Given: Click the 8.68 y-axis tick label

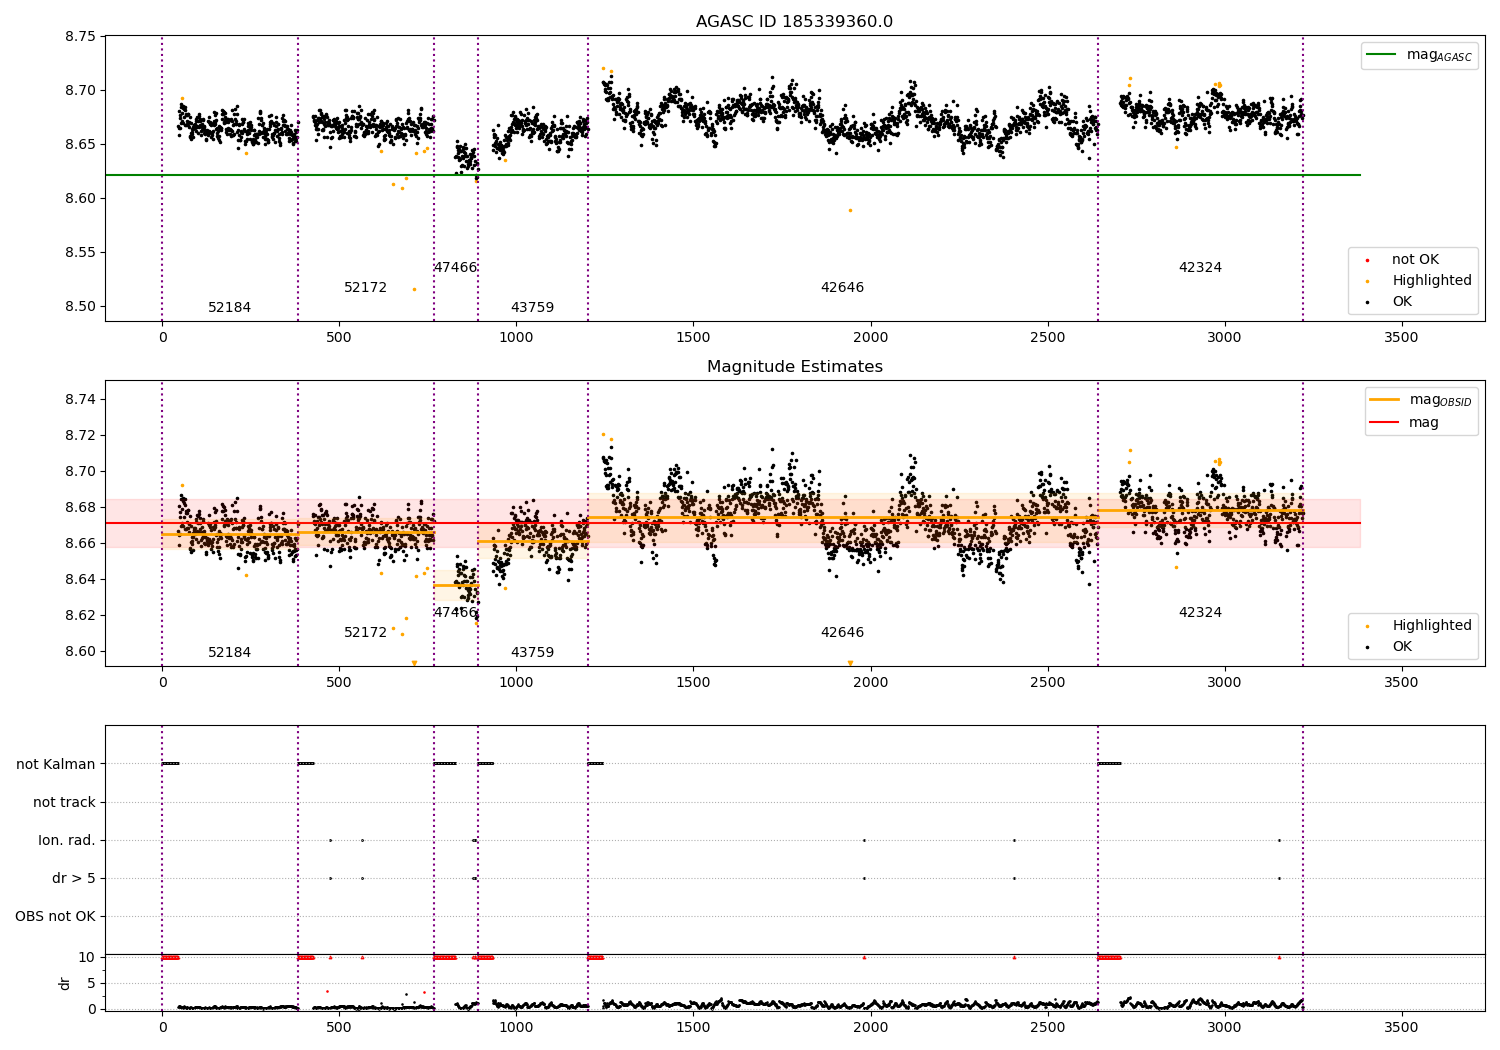Looking at the screenshot, I should [80, 508].
